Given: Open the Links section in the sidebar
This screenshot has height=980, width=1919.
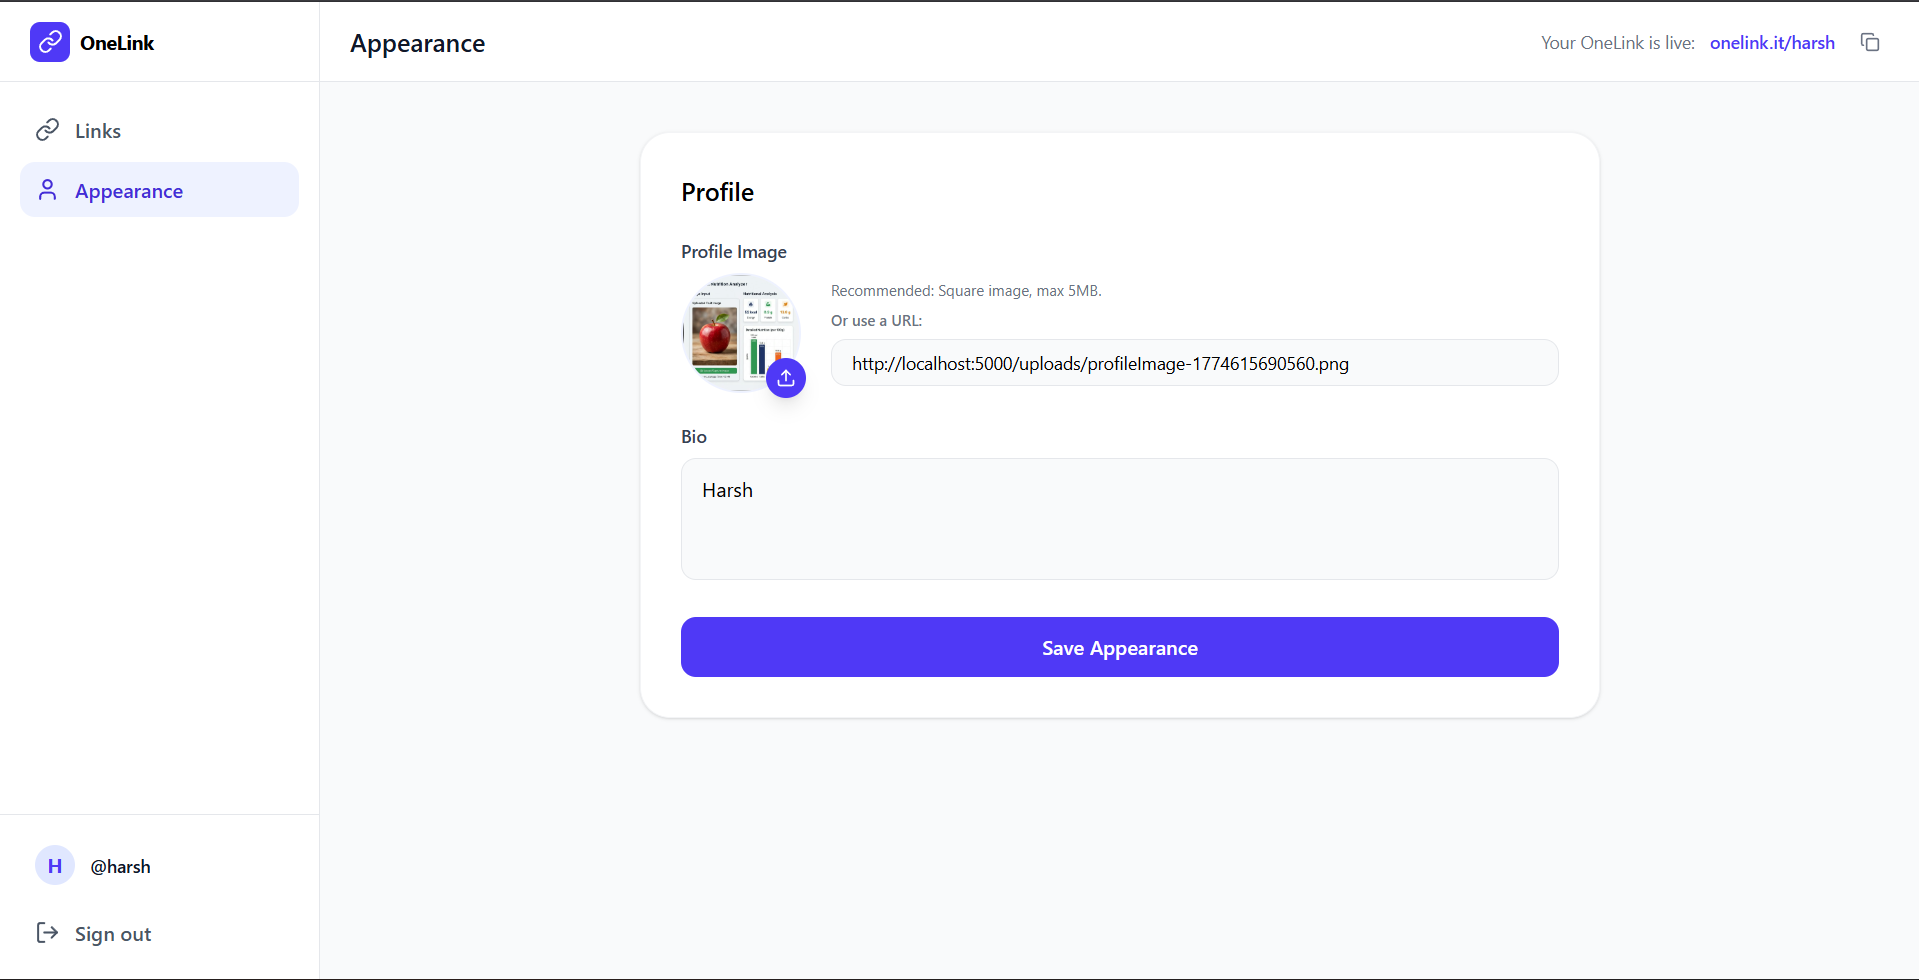Looking at the screenshot, I should tap(98, 130).
